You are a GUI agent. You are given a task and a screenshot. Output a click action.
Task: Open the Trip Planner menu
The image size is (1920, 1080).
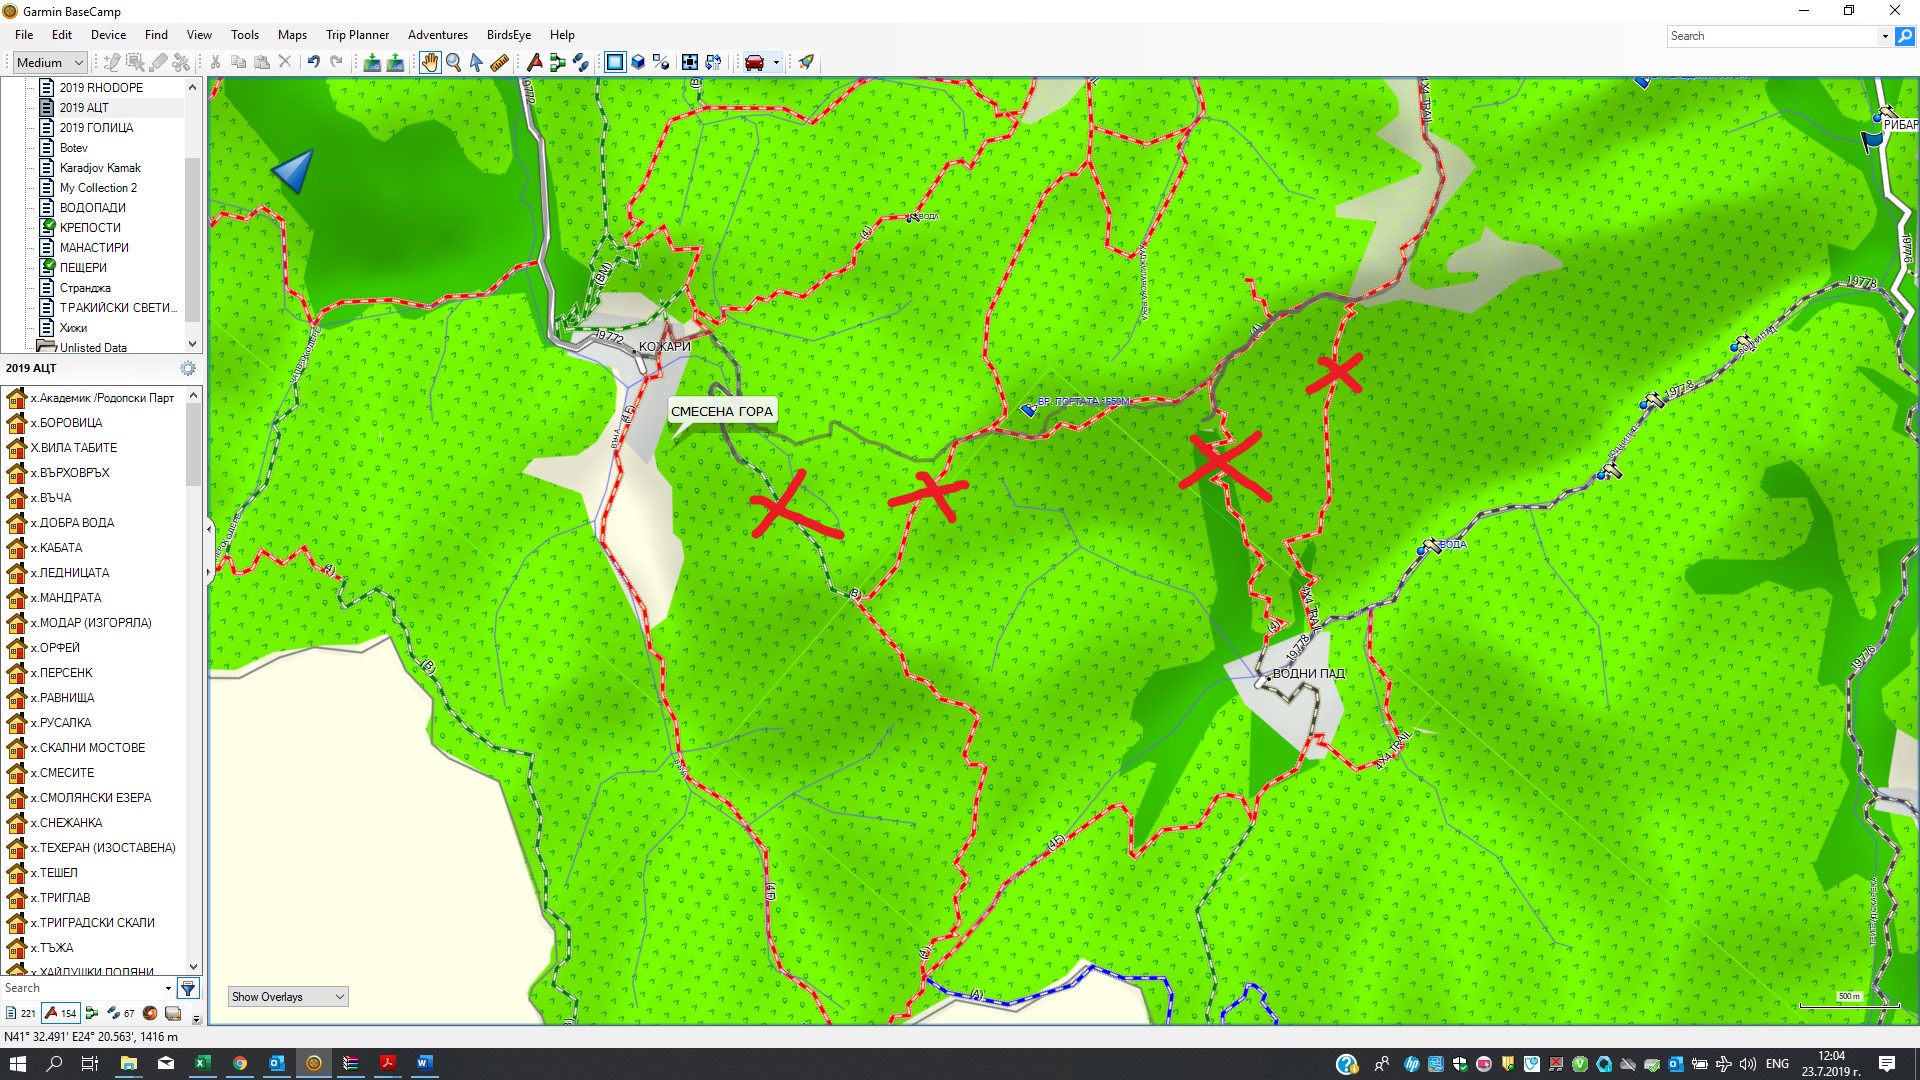point(357,35)
